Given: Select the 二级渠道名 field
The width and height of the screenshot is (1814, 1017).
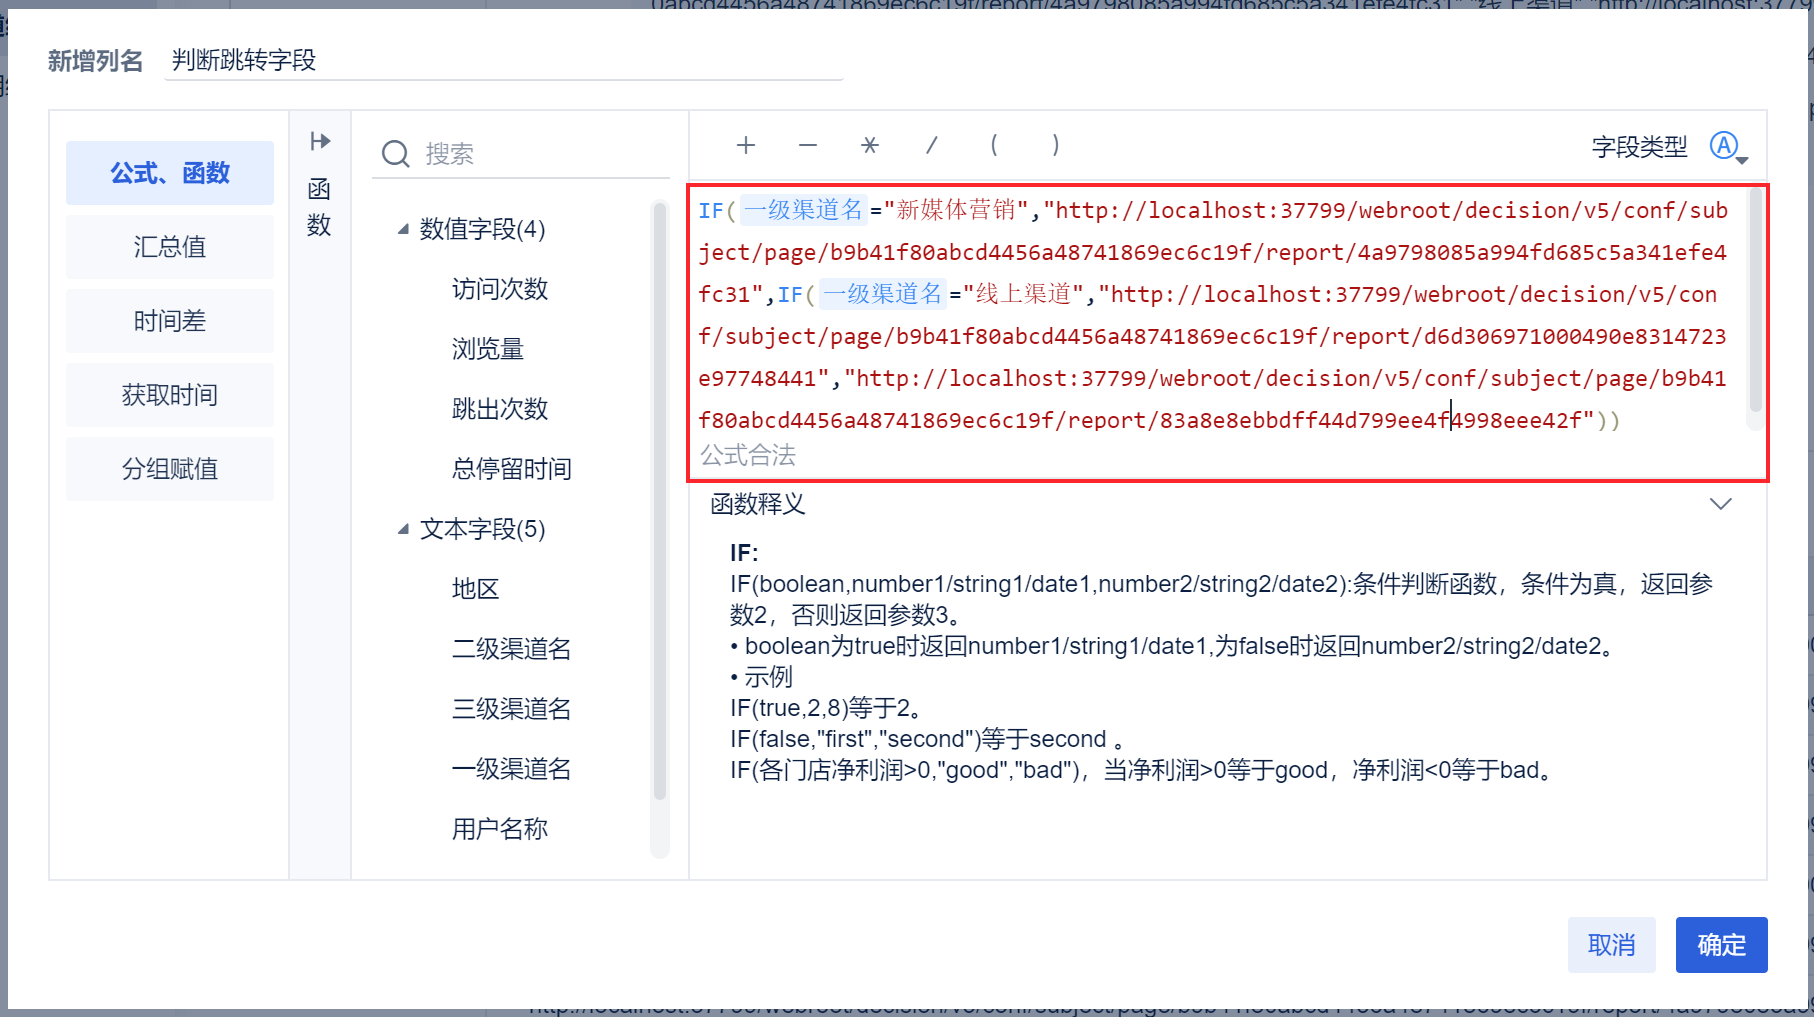Looking at the screenshot, I should (512, 649).
